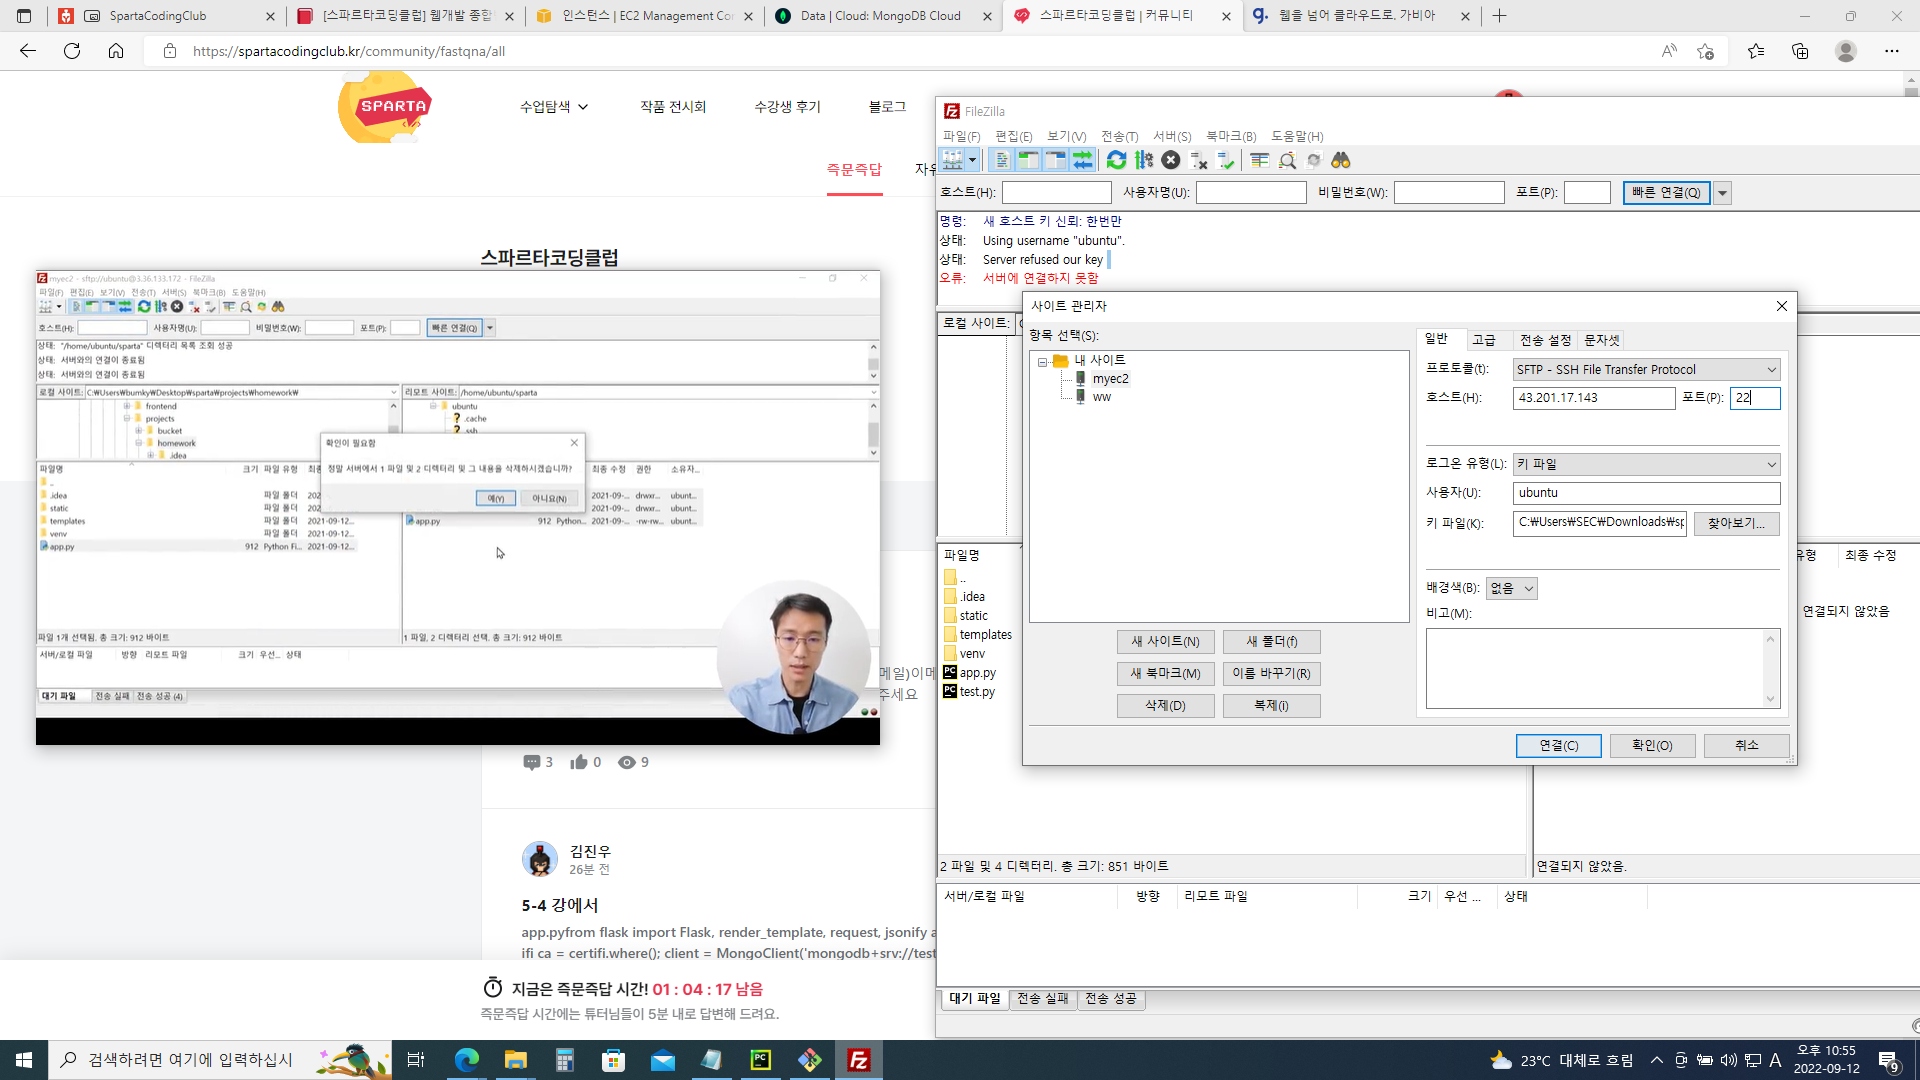Click the FileZilla taskbar icon
Image resolution: width=1920 pixels, height=1080 pixels.
(x=859, y=1060)
